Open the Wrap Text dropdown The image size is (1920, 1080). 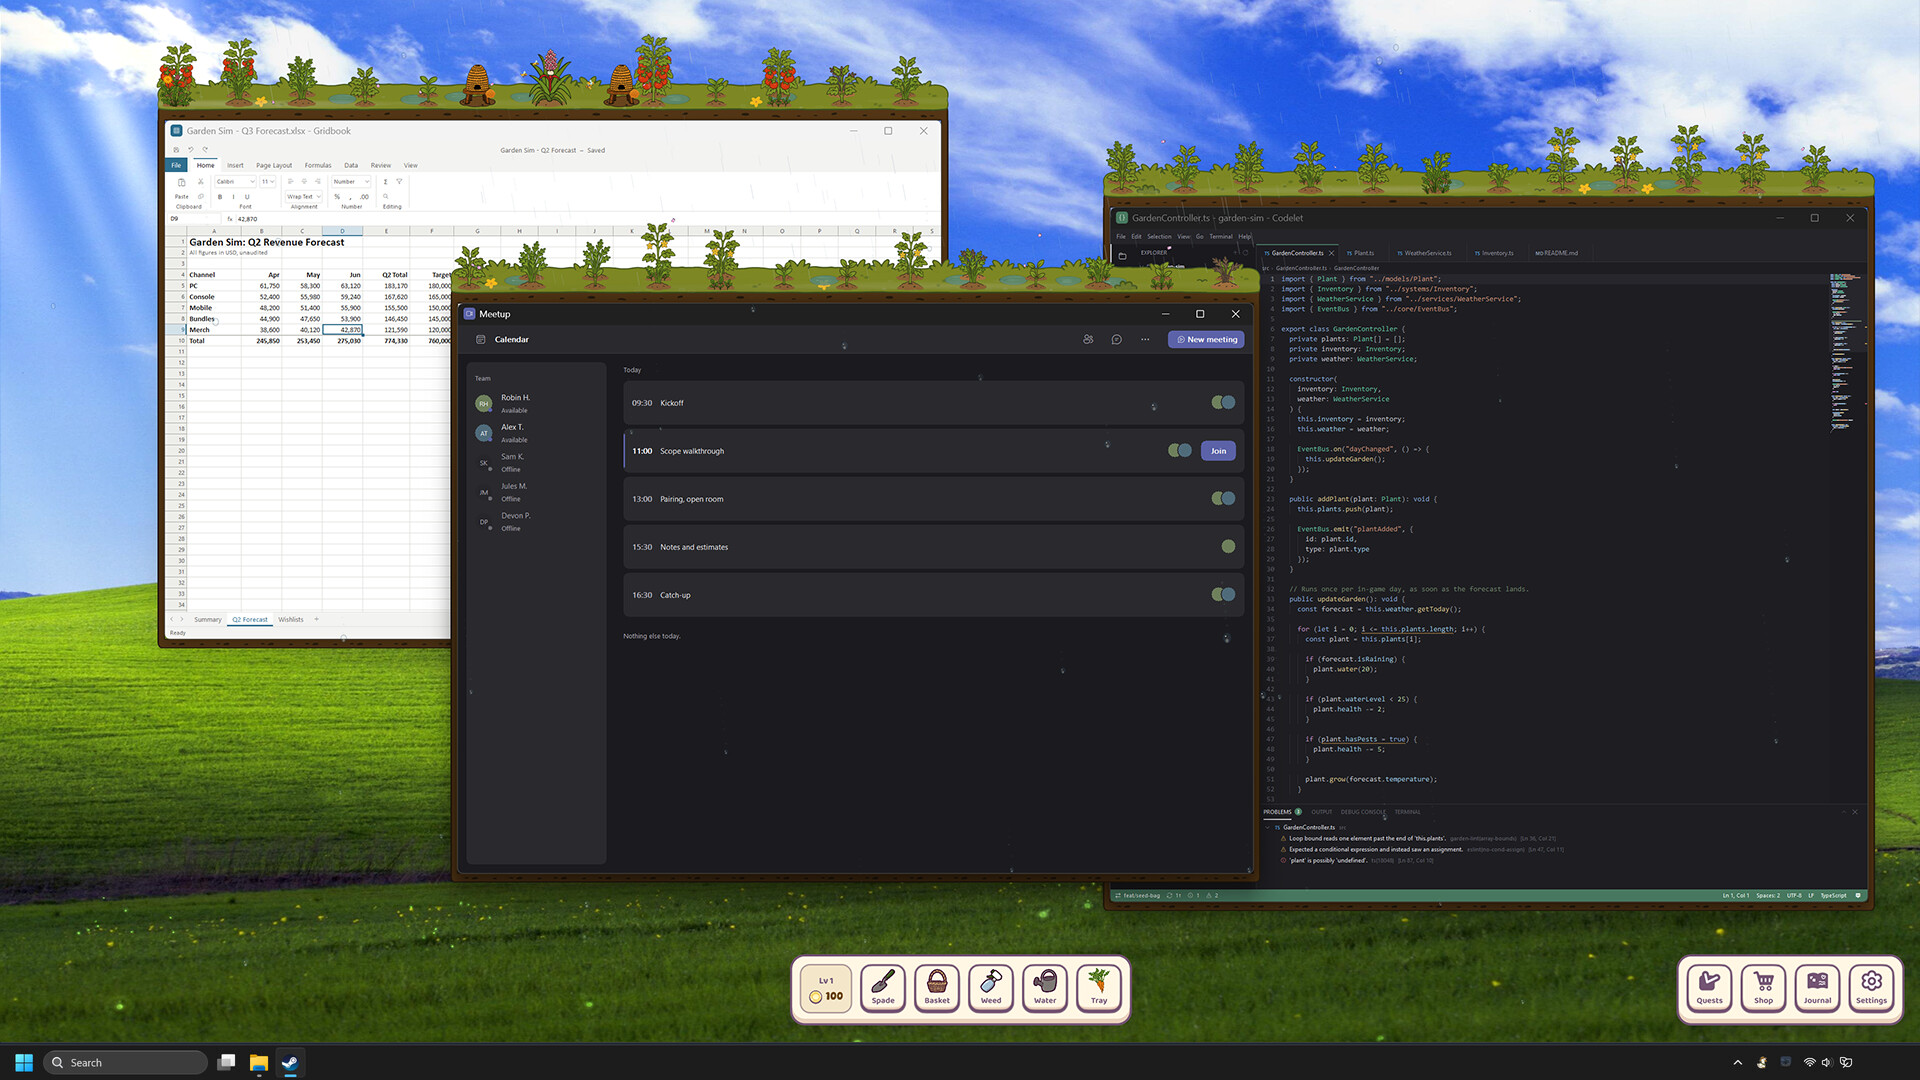pos(304,197)
